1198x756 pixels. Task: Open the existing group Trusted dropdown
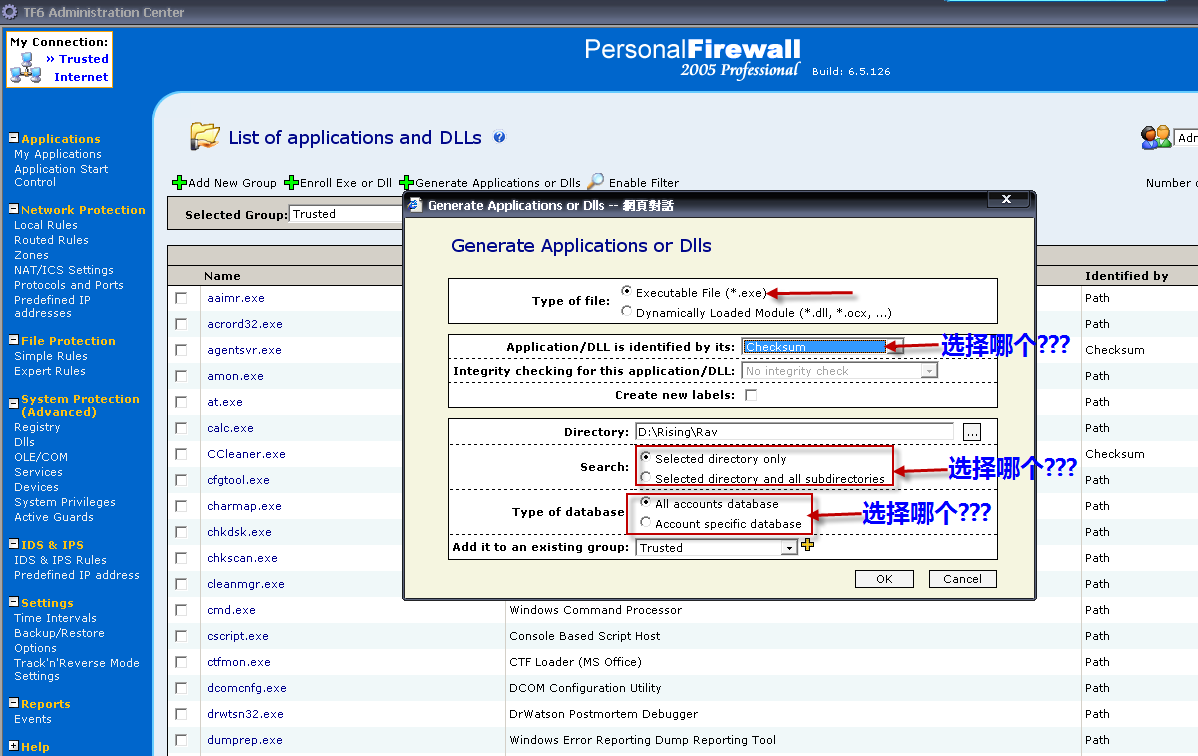[716, 547]
